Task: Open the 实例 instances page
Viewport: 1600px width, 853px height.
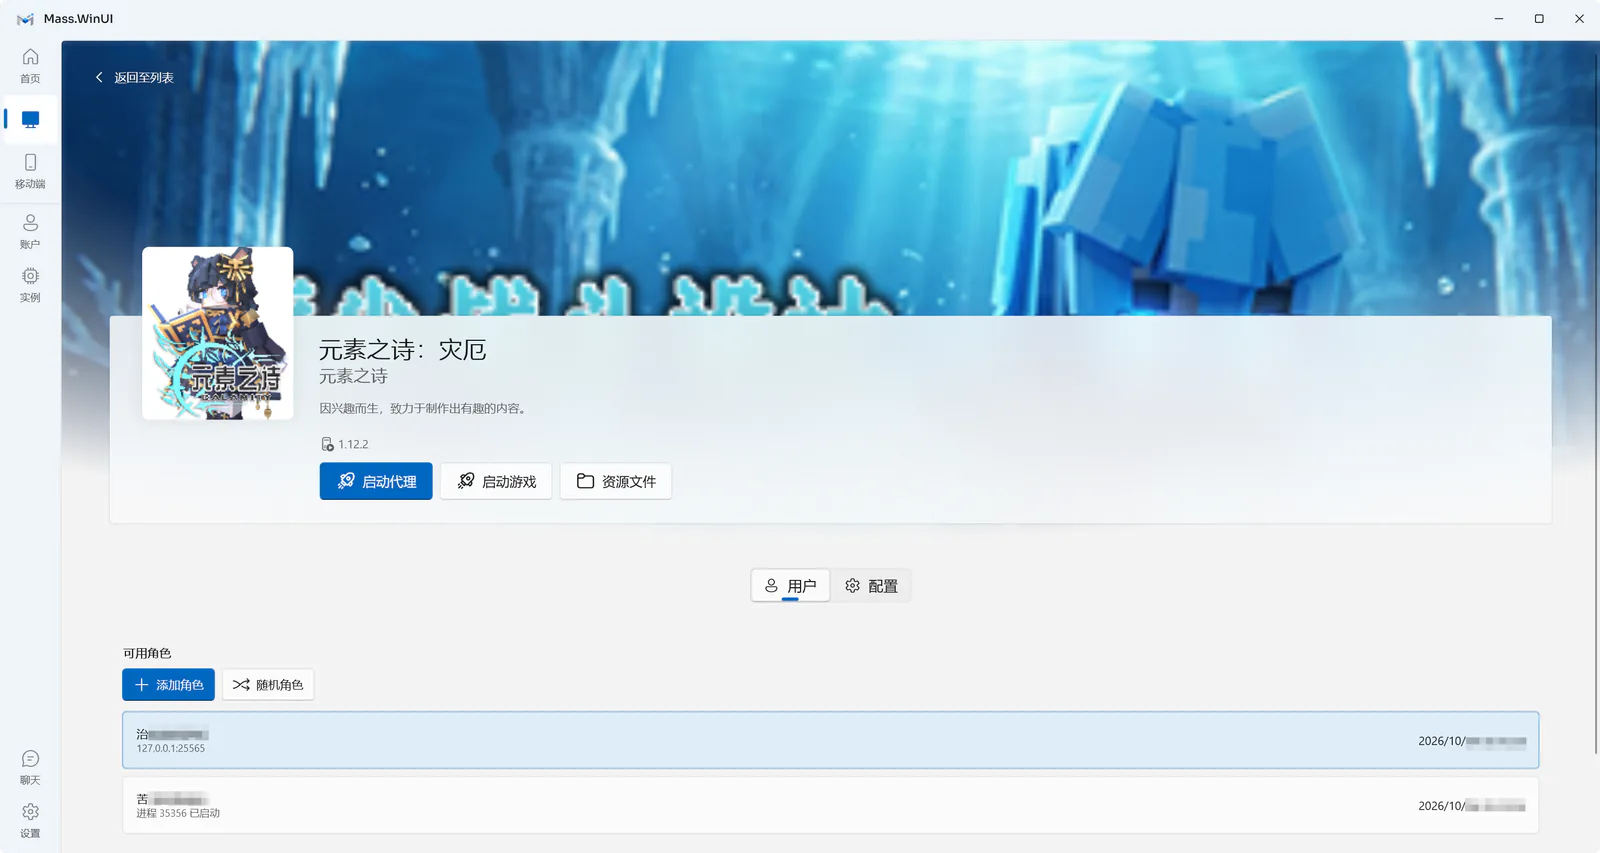Action: coord(30,285)
